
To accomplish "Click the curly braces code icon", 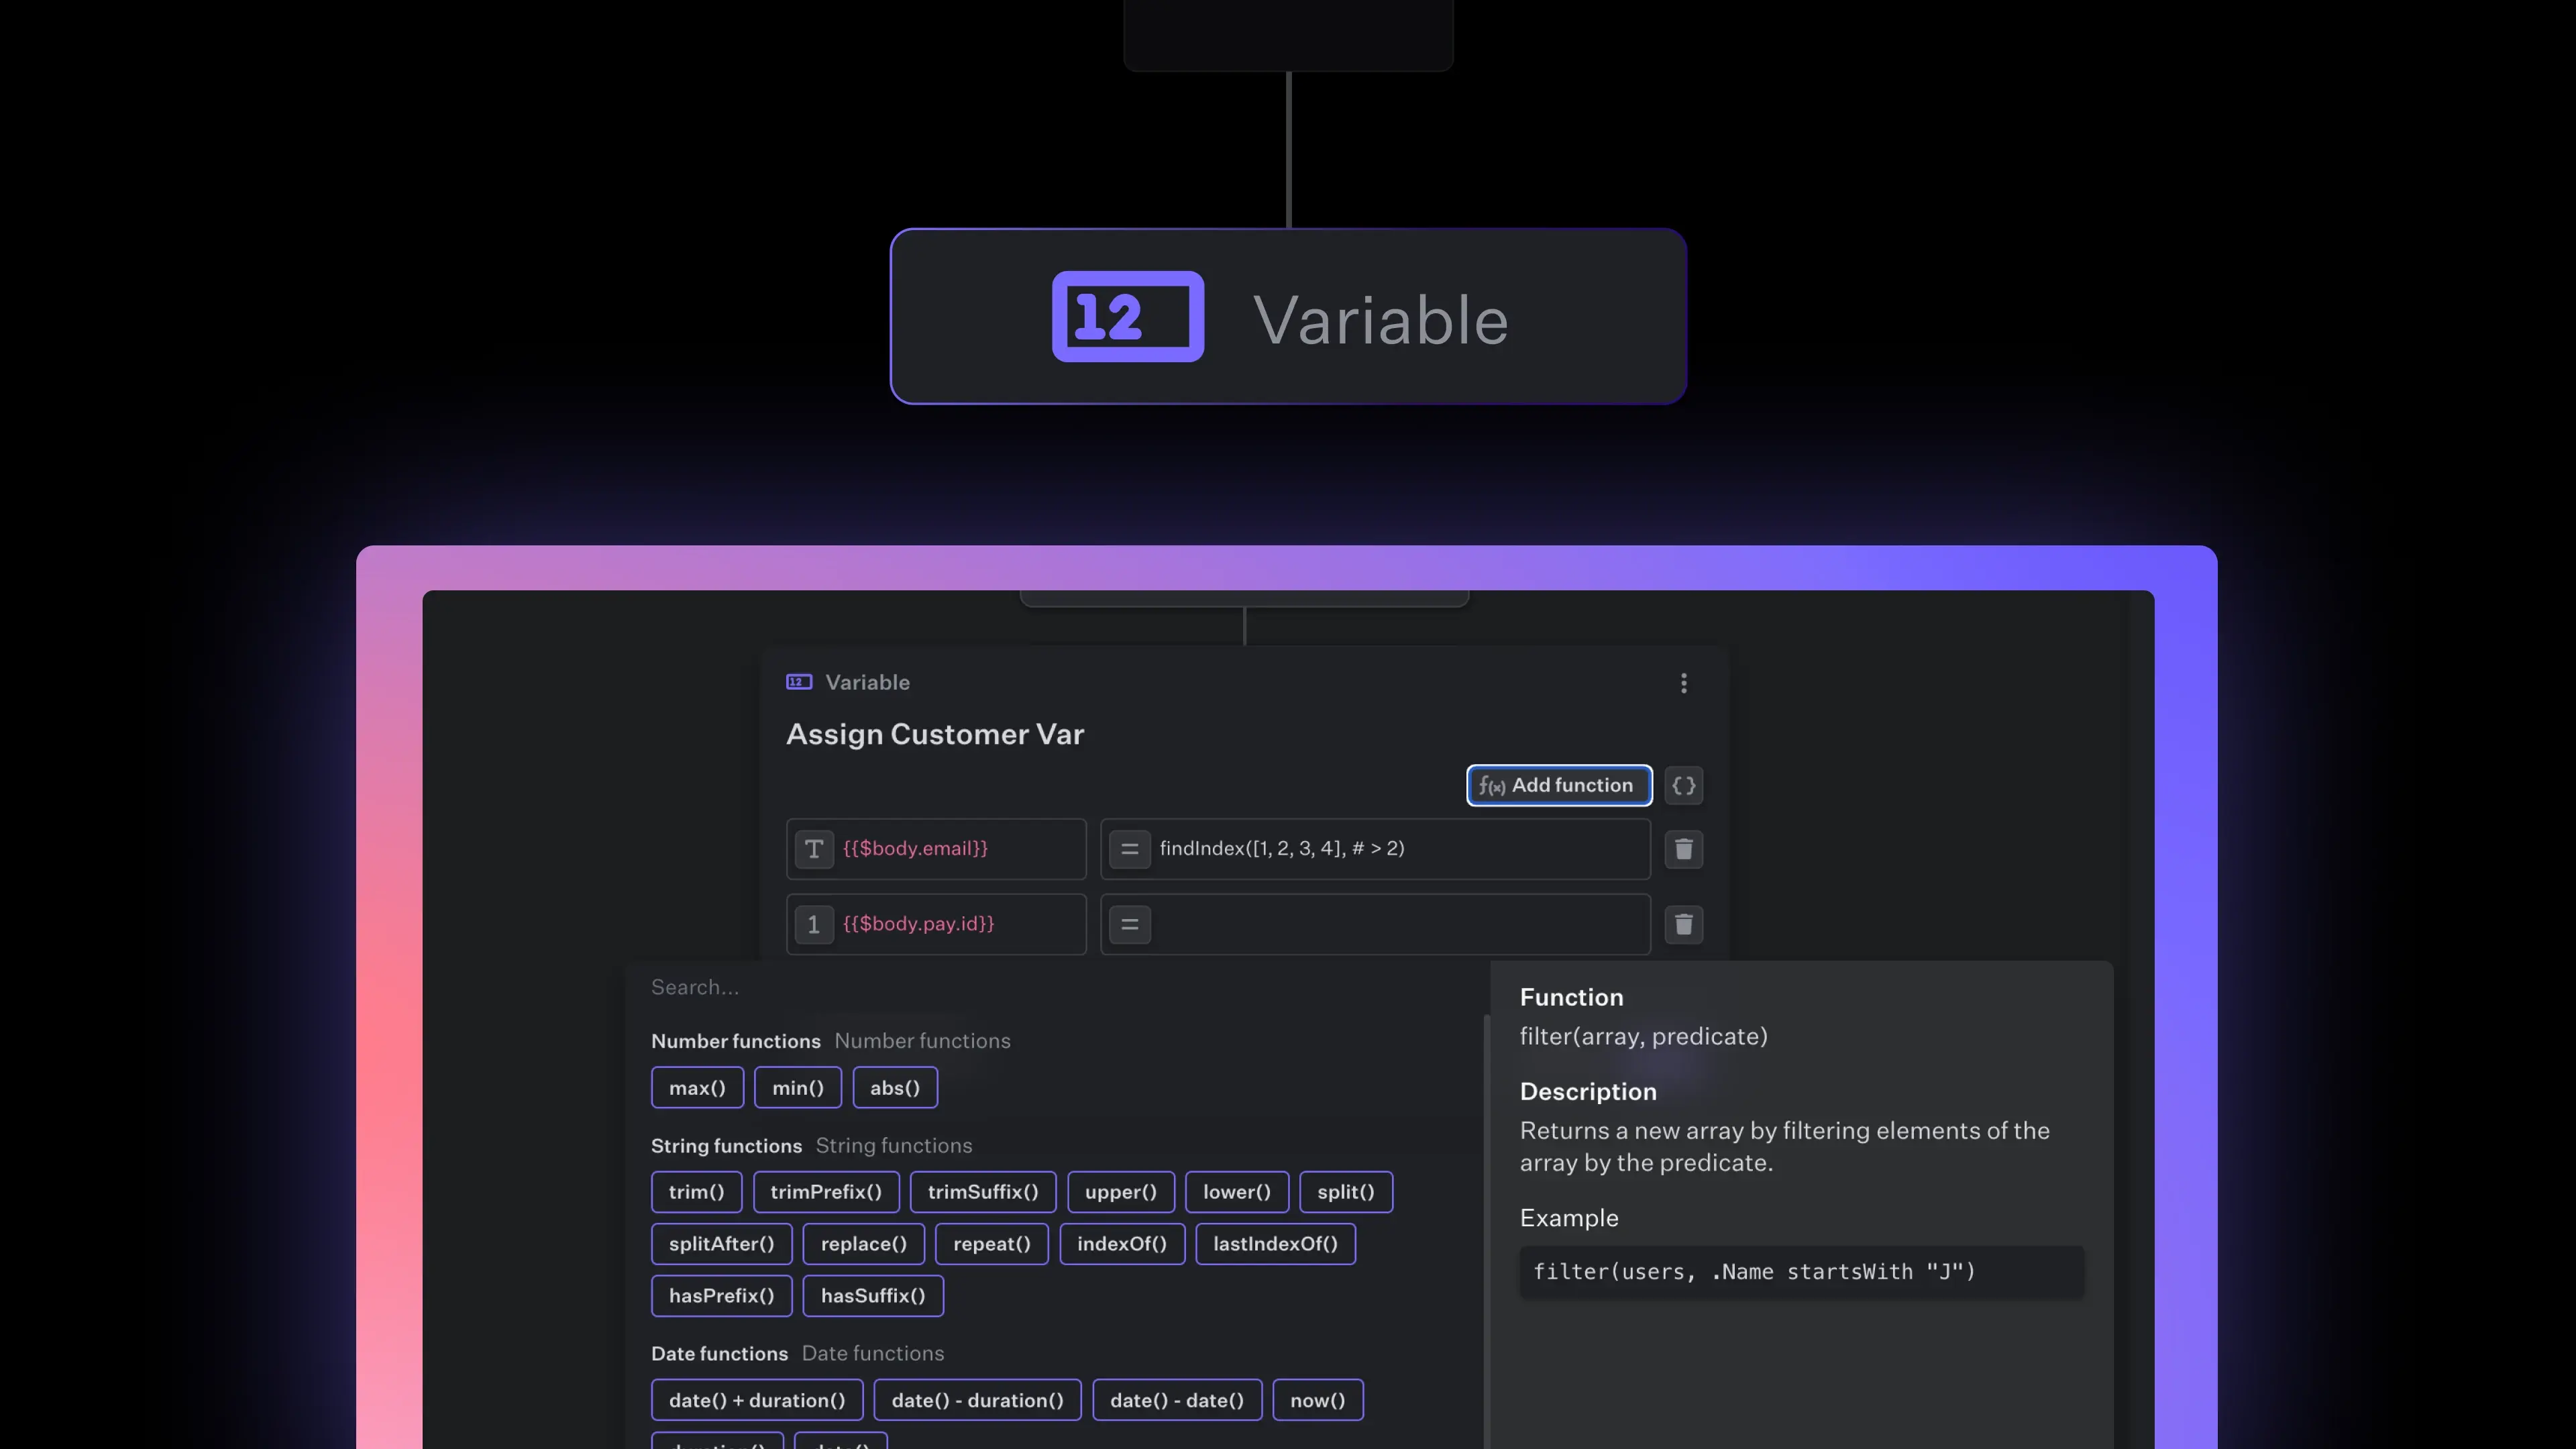I will pos(1683,786).
